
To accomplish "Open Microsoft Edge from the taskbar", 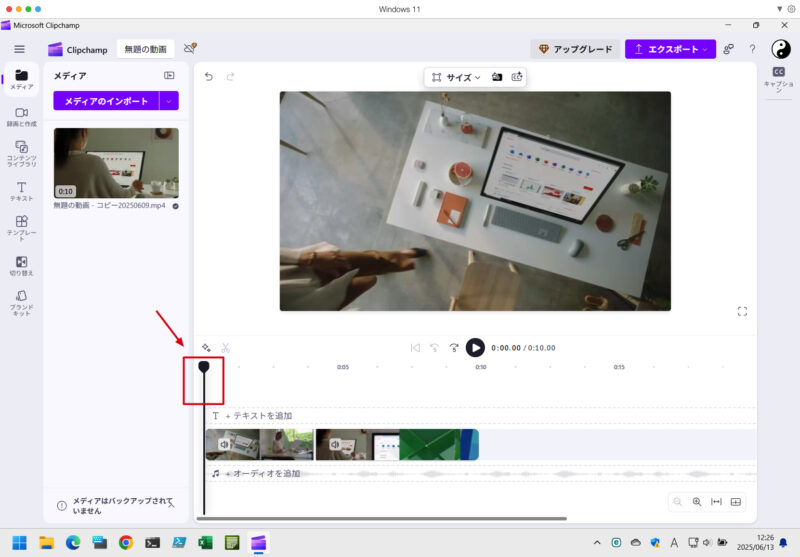I will coord(73,542).
